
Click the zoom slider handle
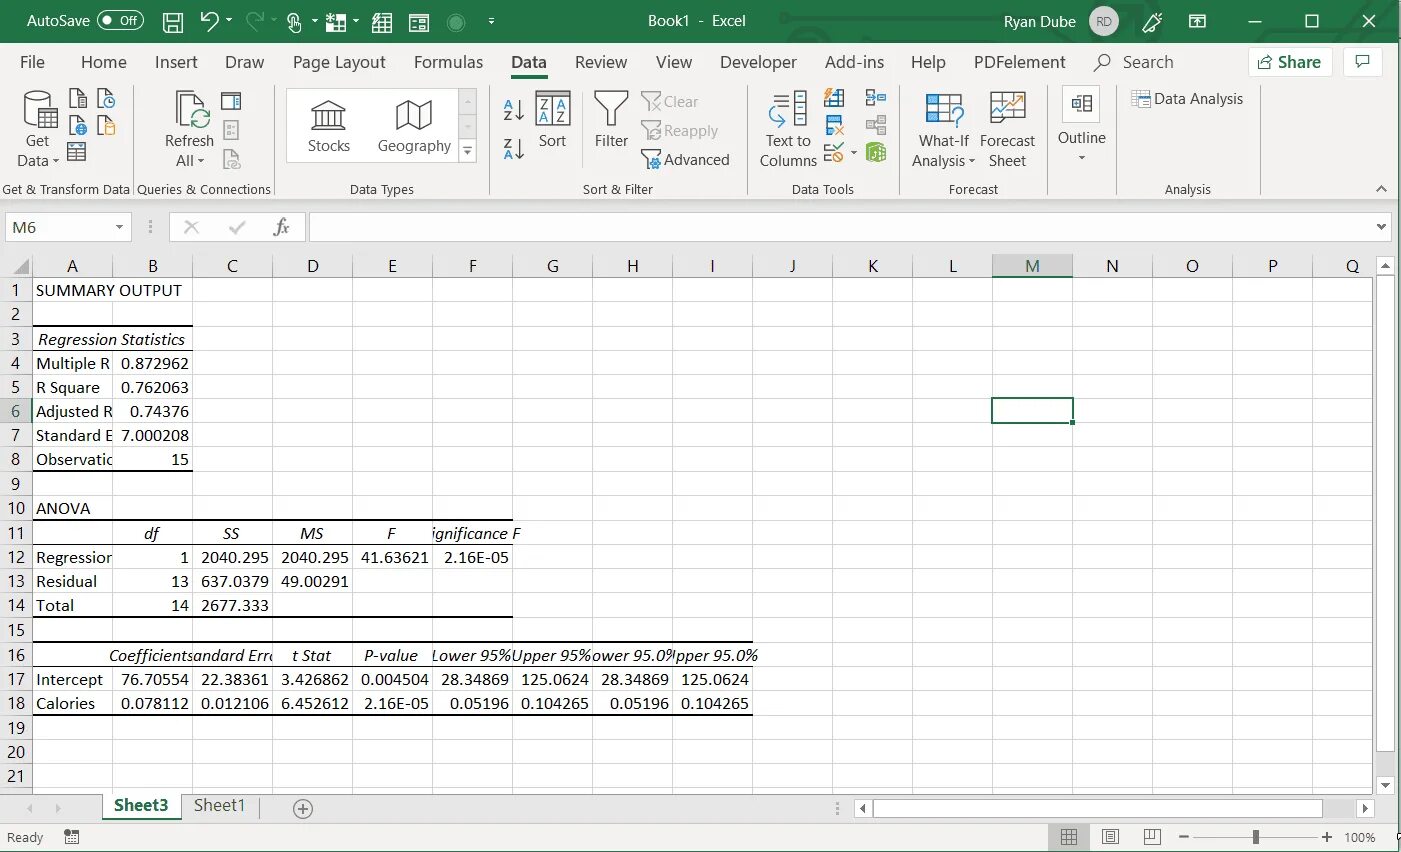[x=1256, y=837]
